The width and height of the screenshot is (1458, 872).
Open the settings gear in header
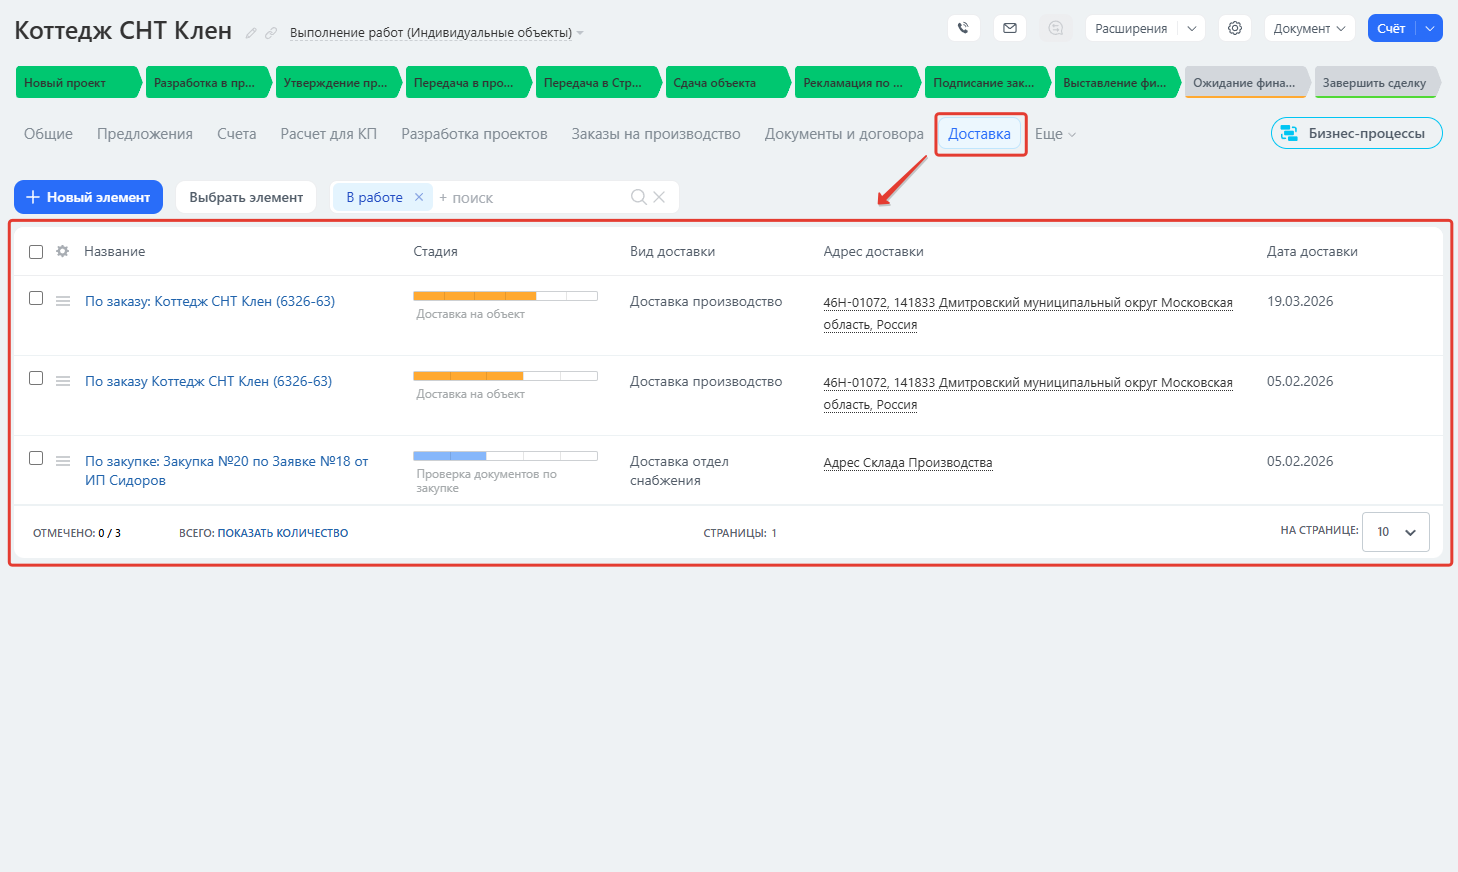pyautogui.click(x=1235, y=28)
